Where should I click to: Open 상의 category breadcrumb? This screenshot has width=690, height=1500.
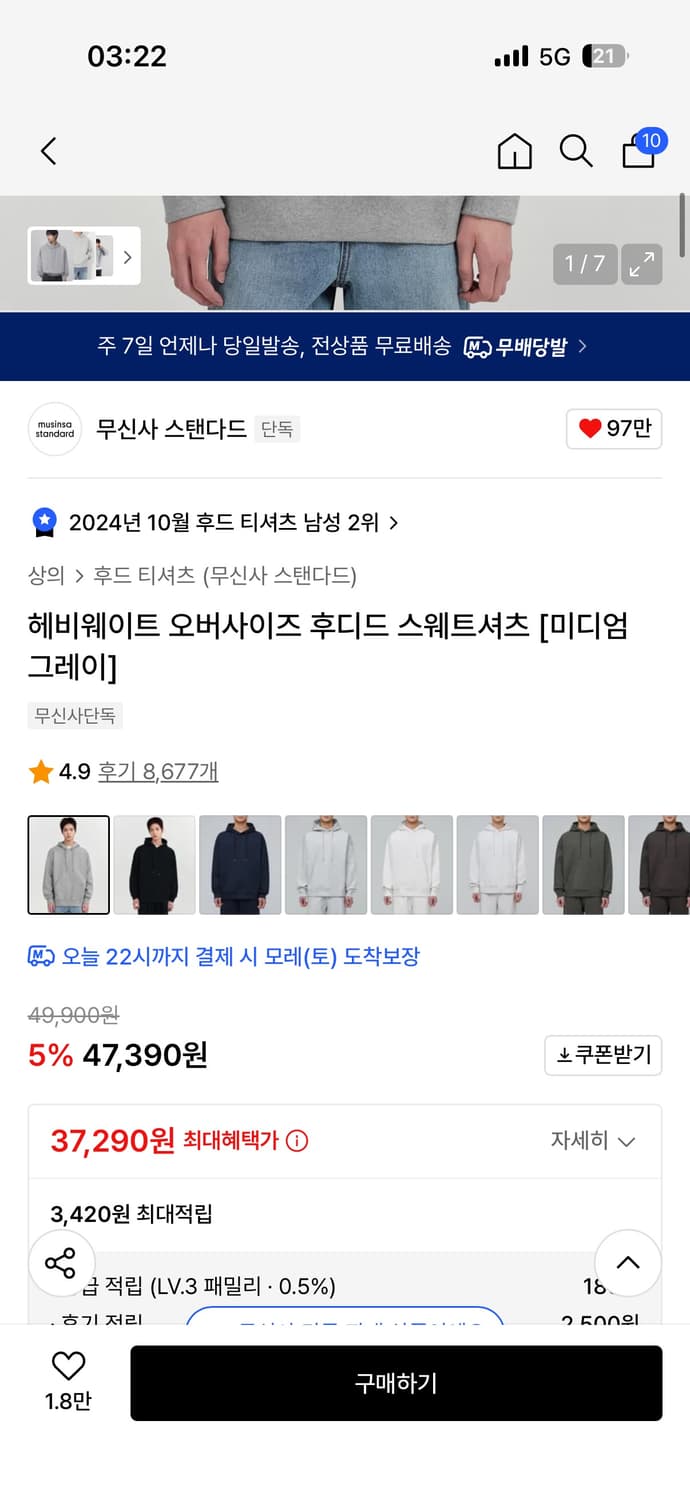(46, 576)
